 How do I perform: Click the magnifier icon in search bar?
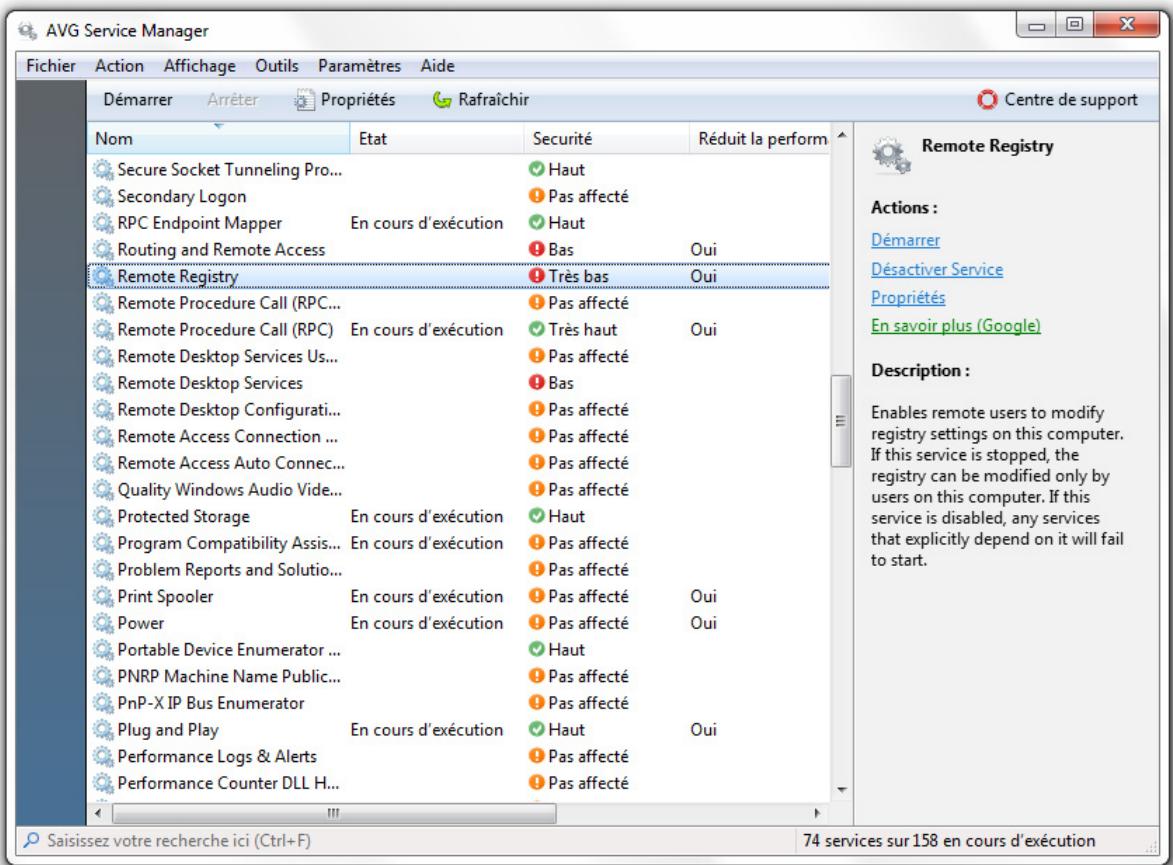click(31, 840)
